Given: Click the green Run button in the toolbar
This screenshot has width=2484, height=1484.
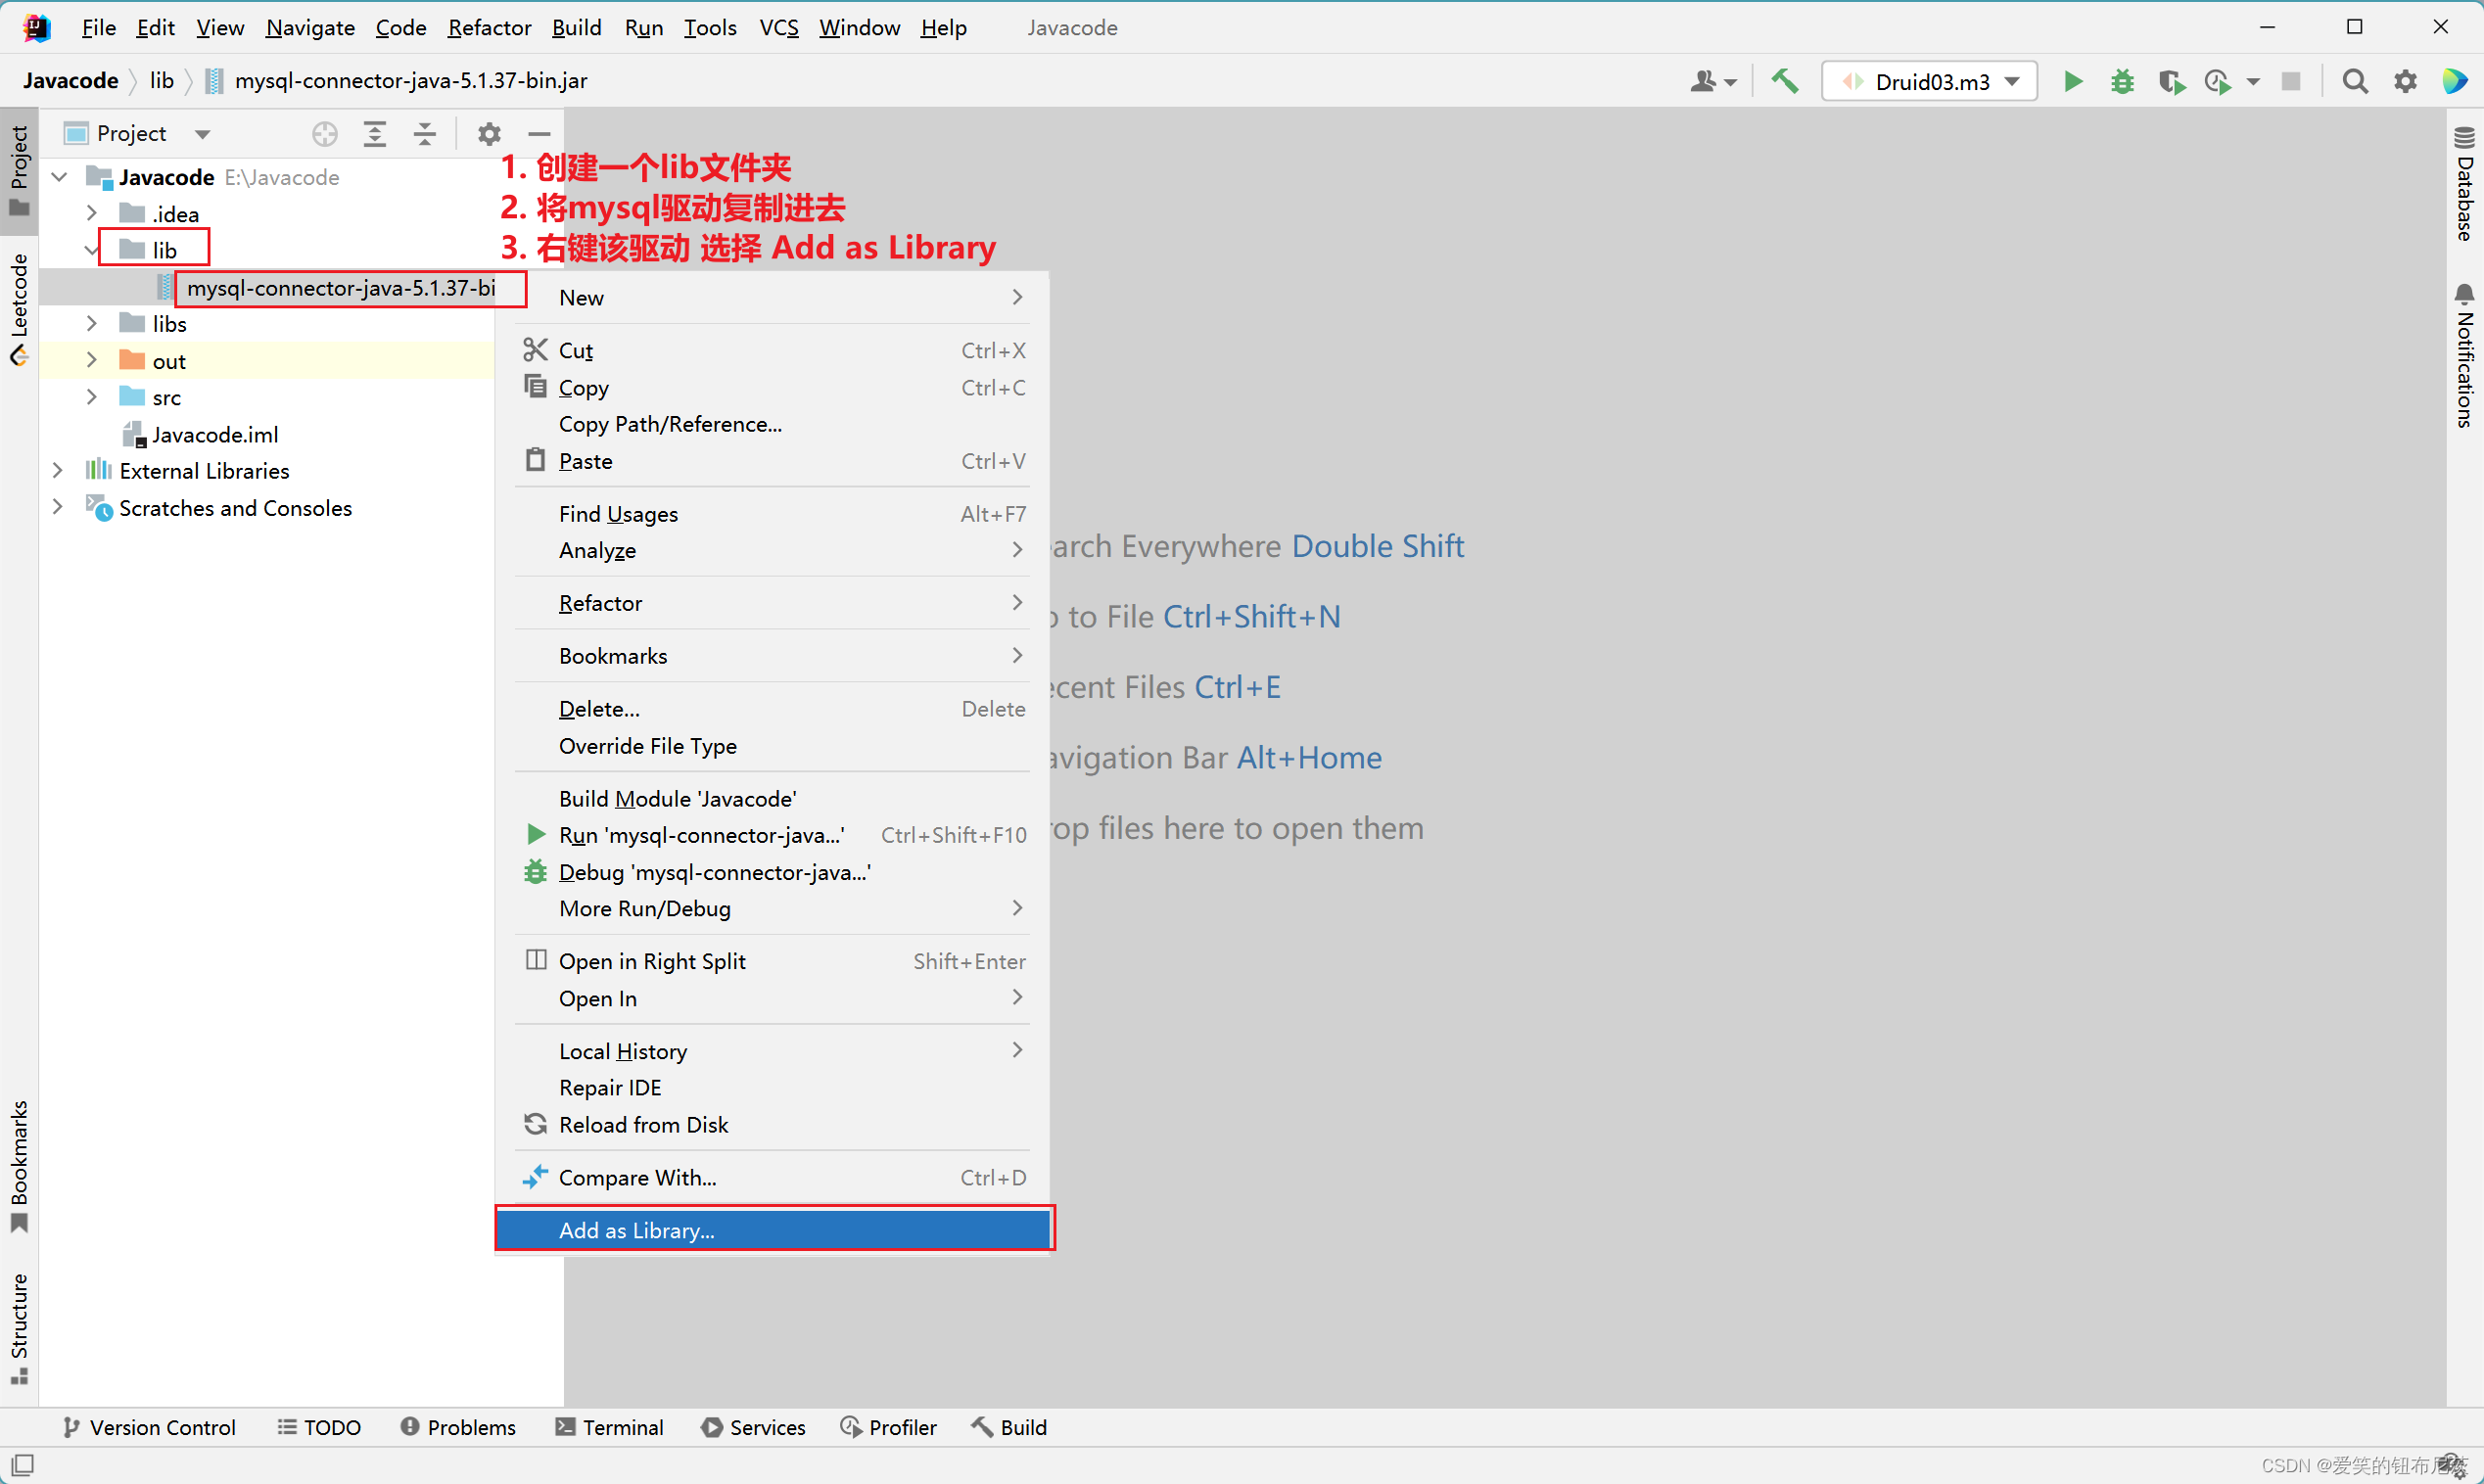Looking at the screenshot, I should click(2072, 81).
